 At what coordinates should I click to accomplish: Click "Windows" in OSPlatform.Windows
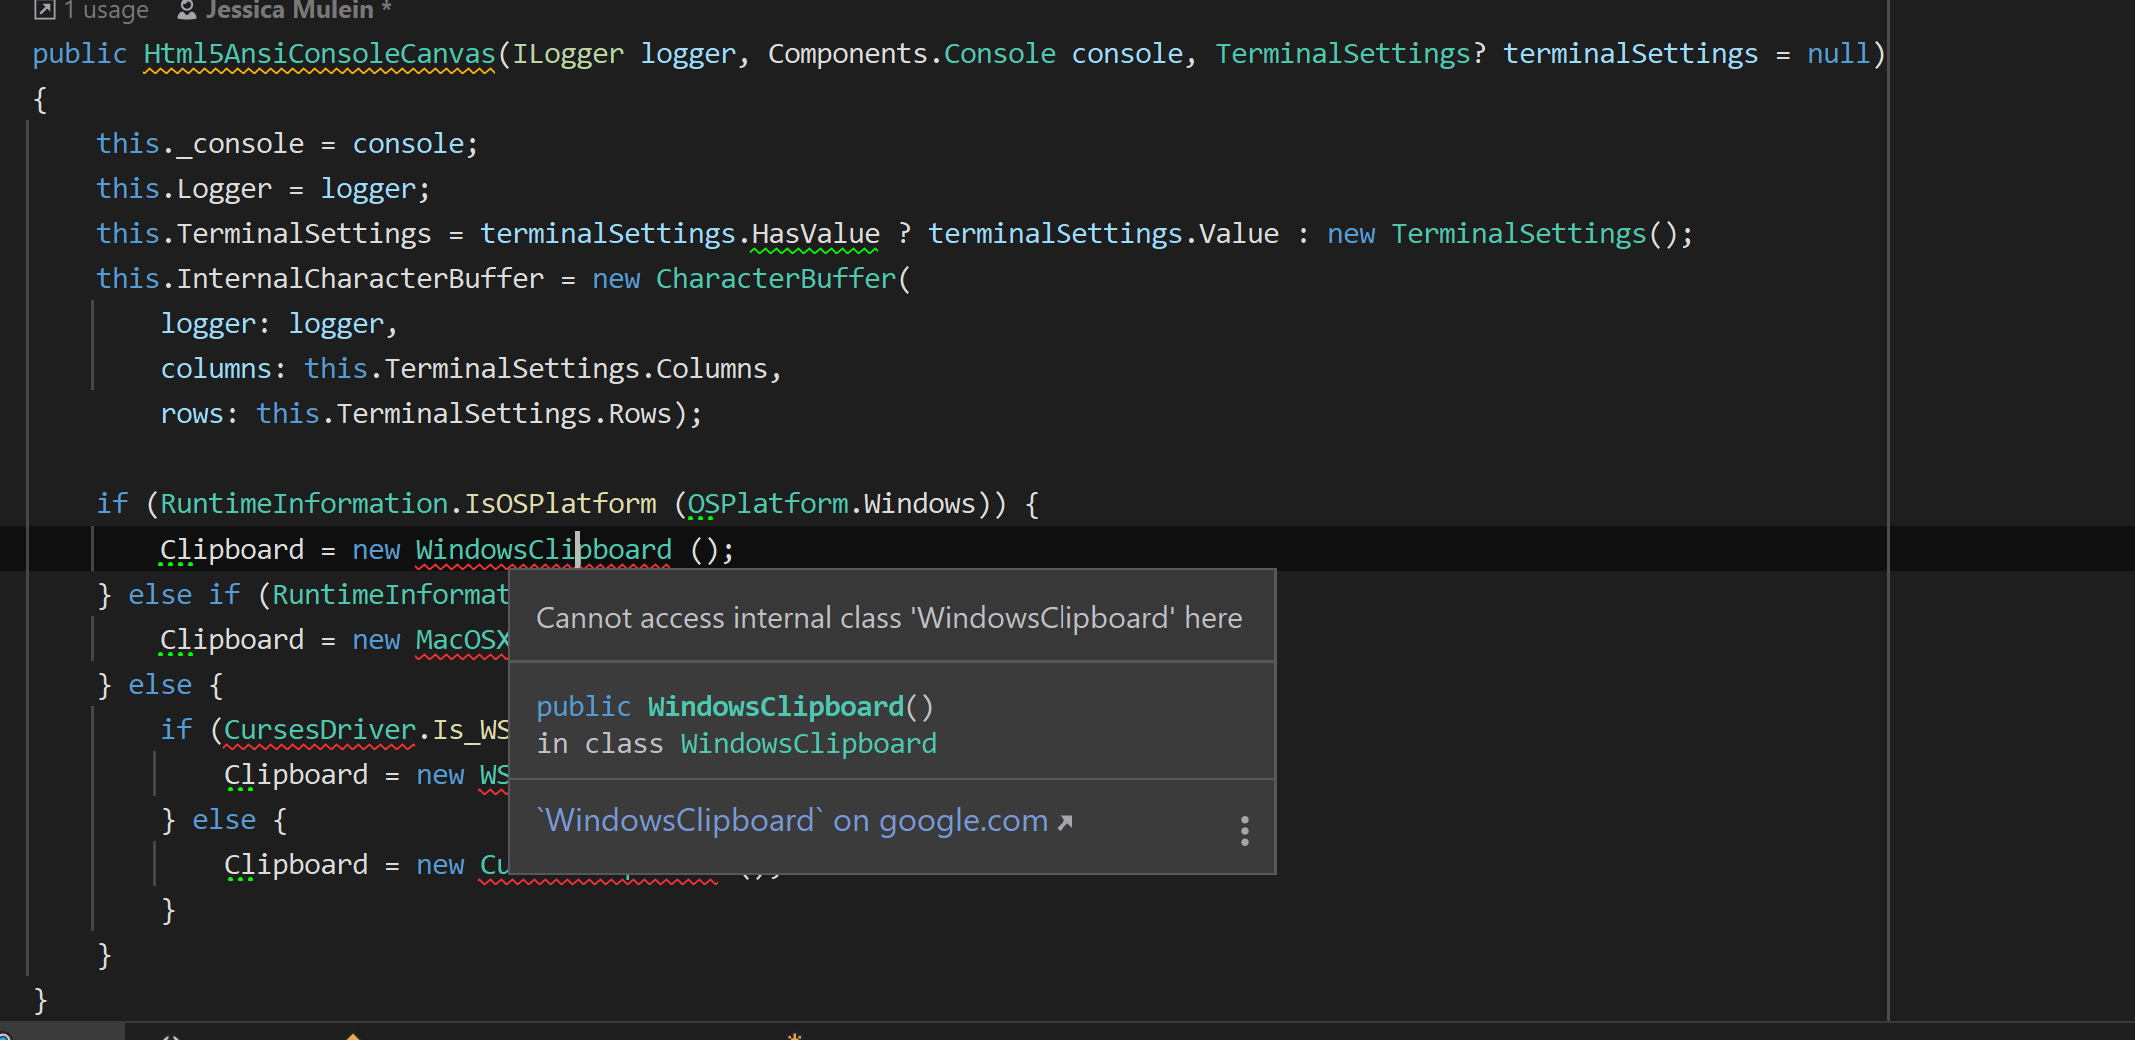(x=919, y=504)
